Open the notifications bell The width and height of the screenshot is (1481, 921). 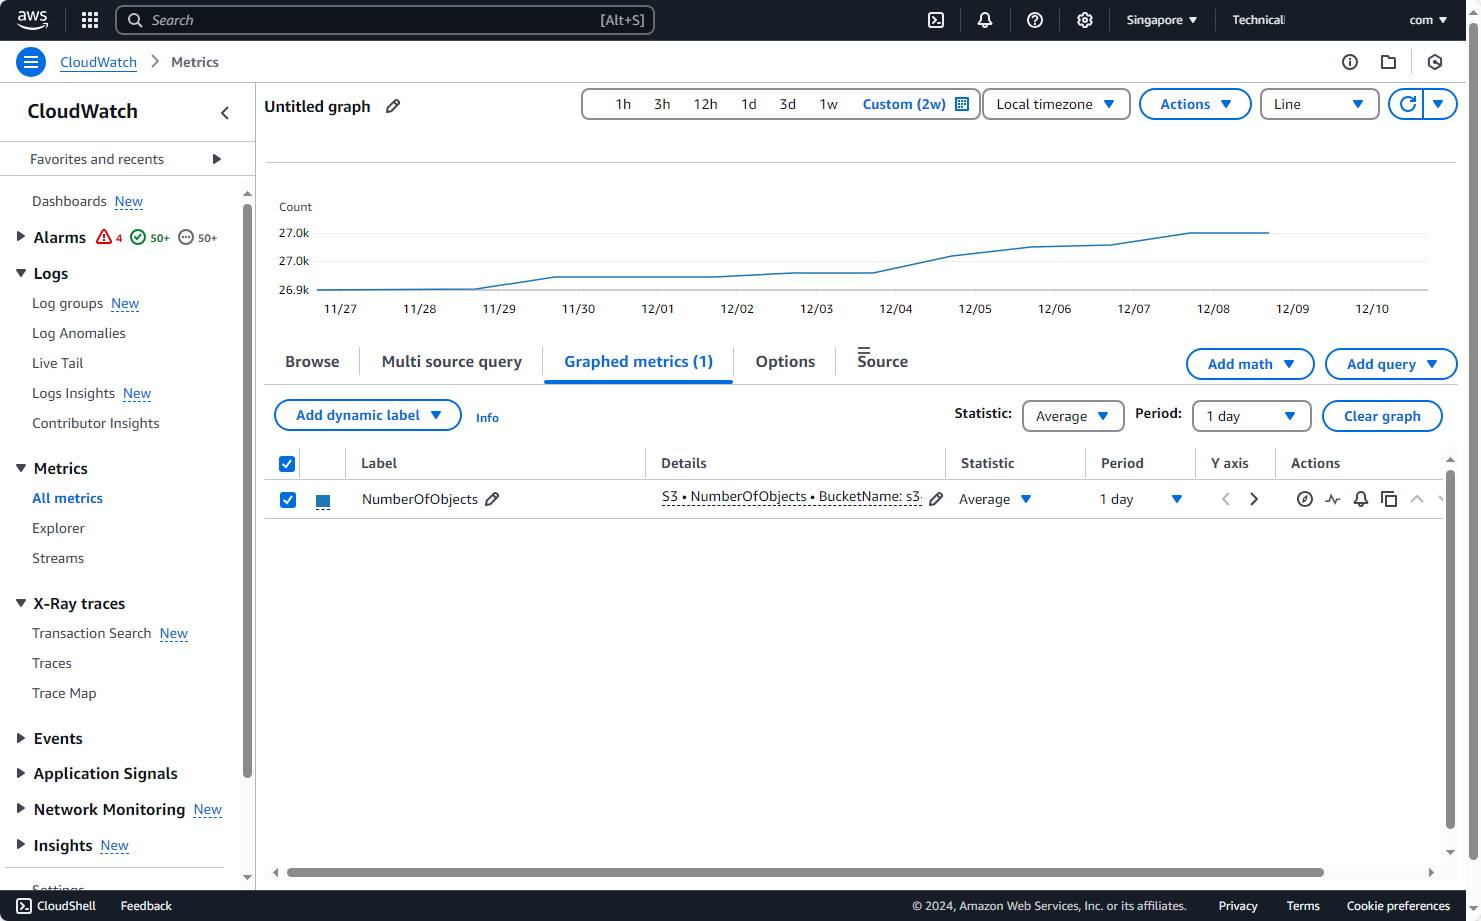coord(985,20)
